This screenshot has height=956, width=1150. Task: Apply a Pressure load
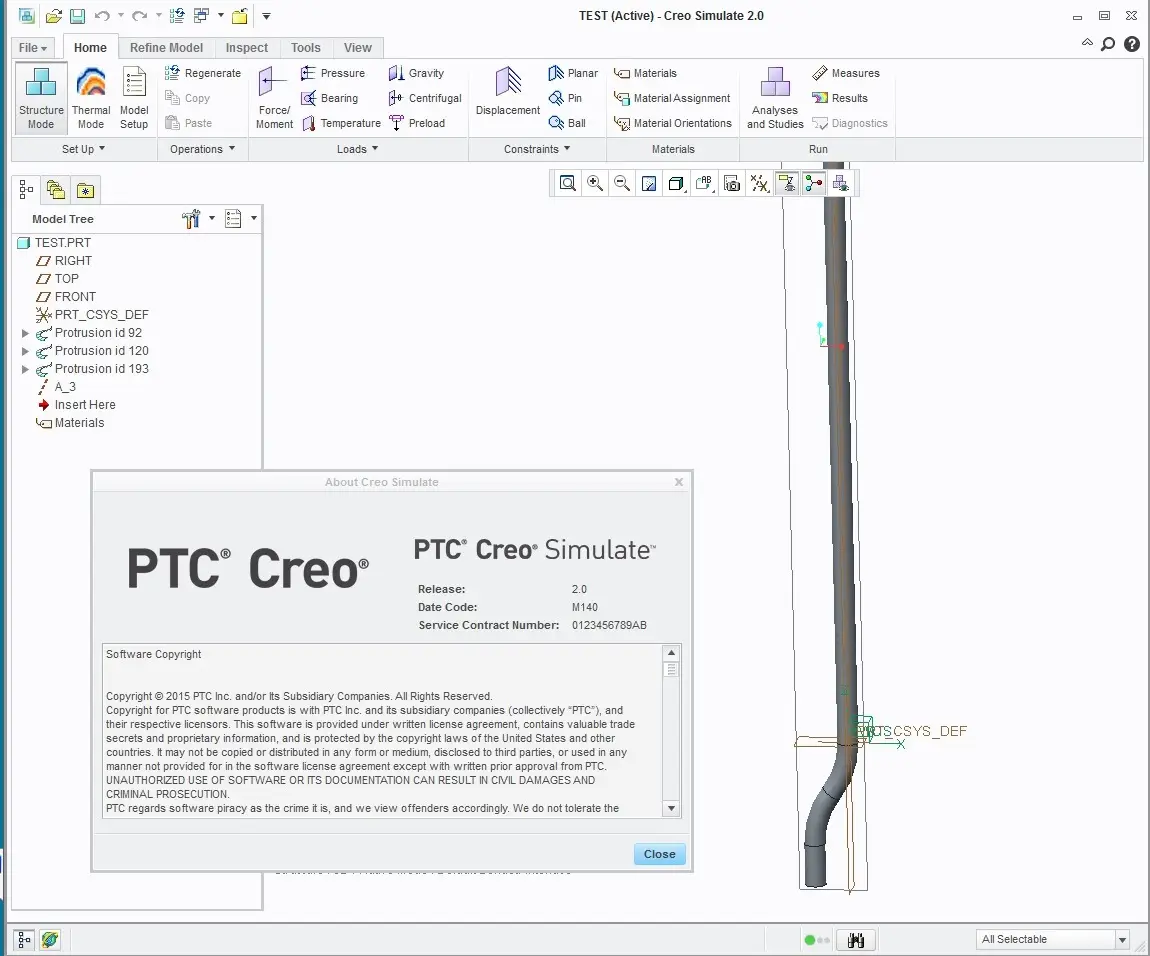pos(333,73)
